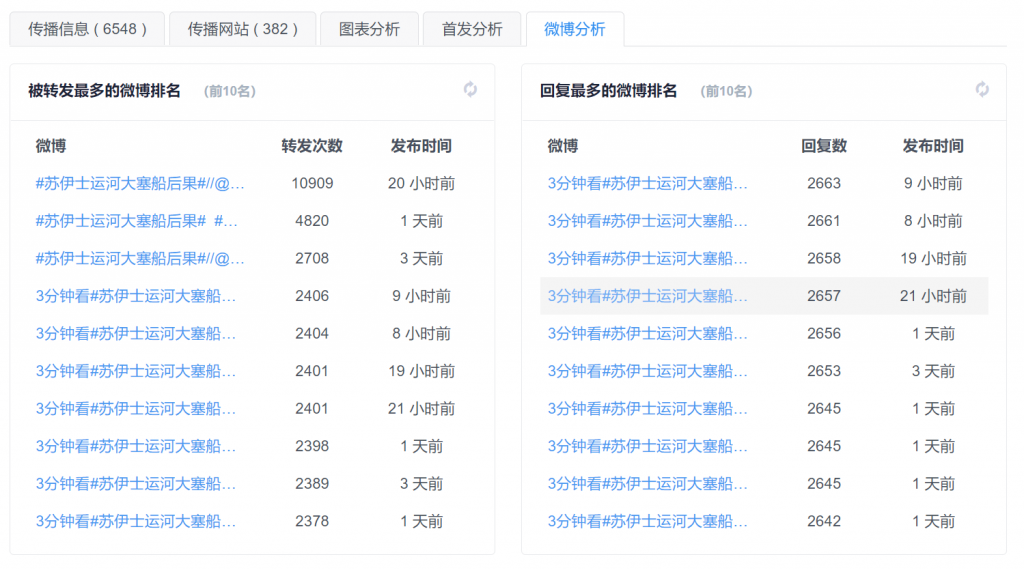Go to the 首发分析 tab
The width and height of the screenshot is (1024, 570).
pos(472,29)
